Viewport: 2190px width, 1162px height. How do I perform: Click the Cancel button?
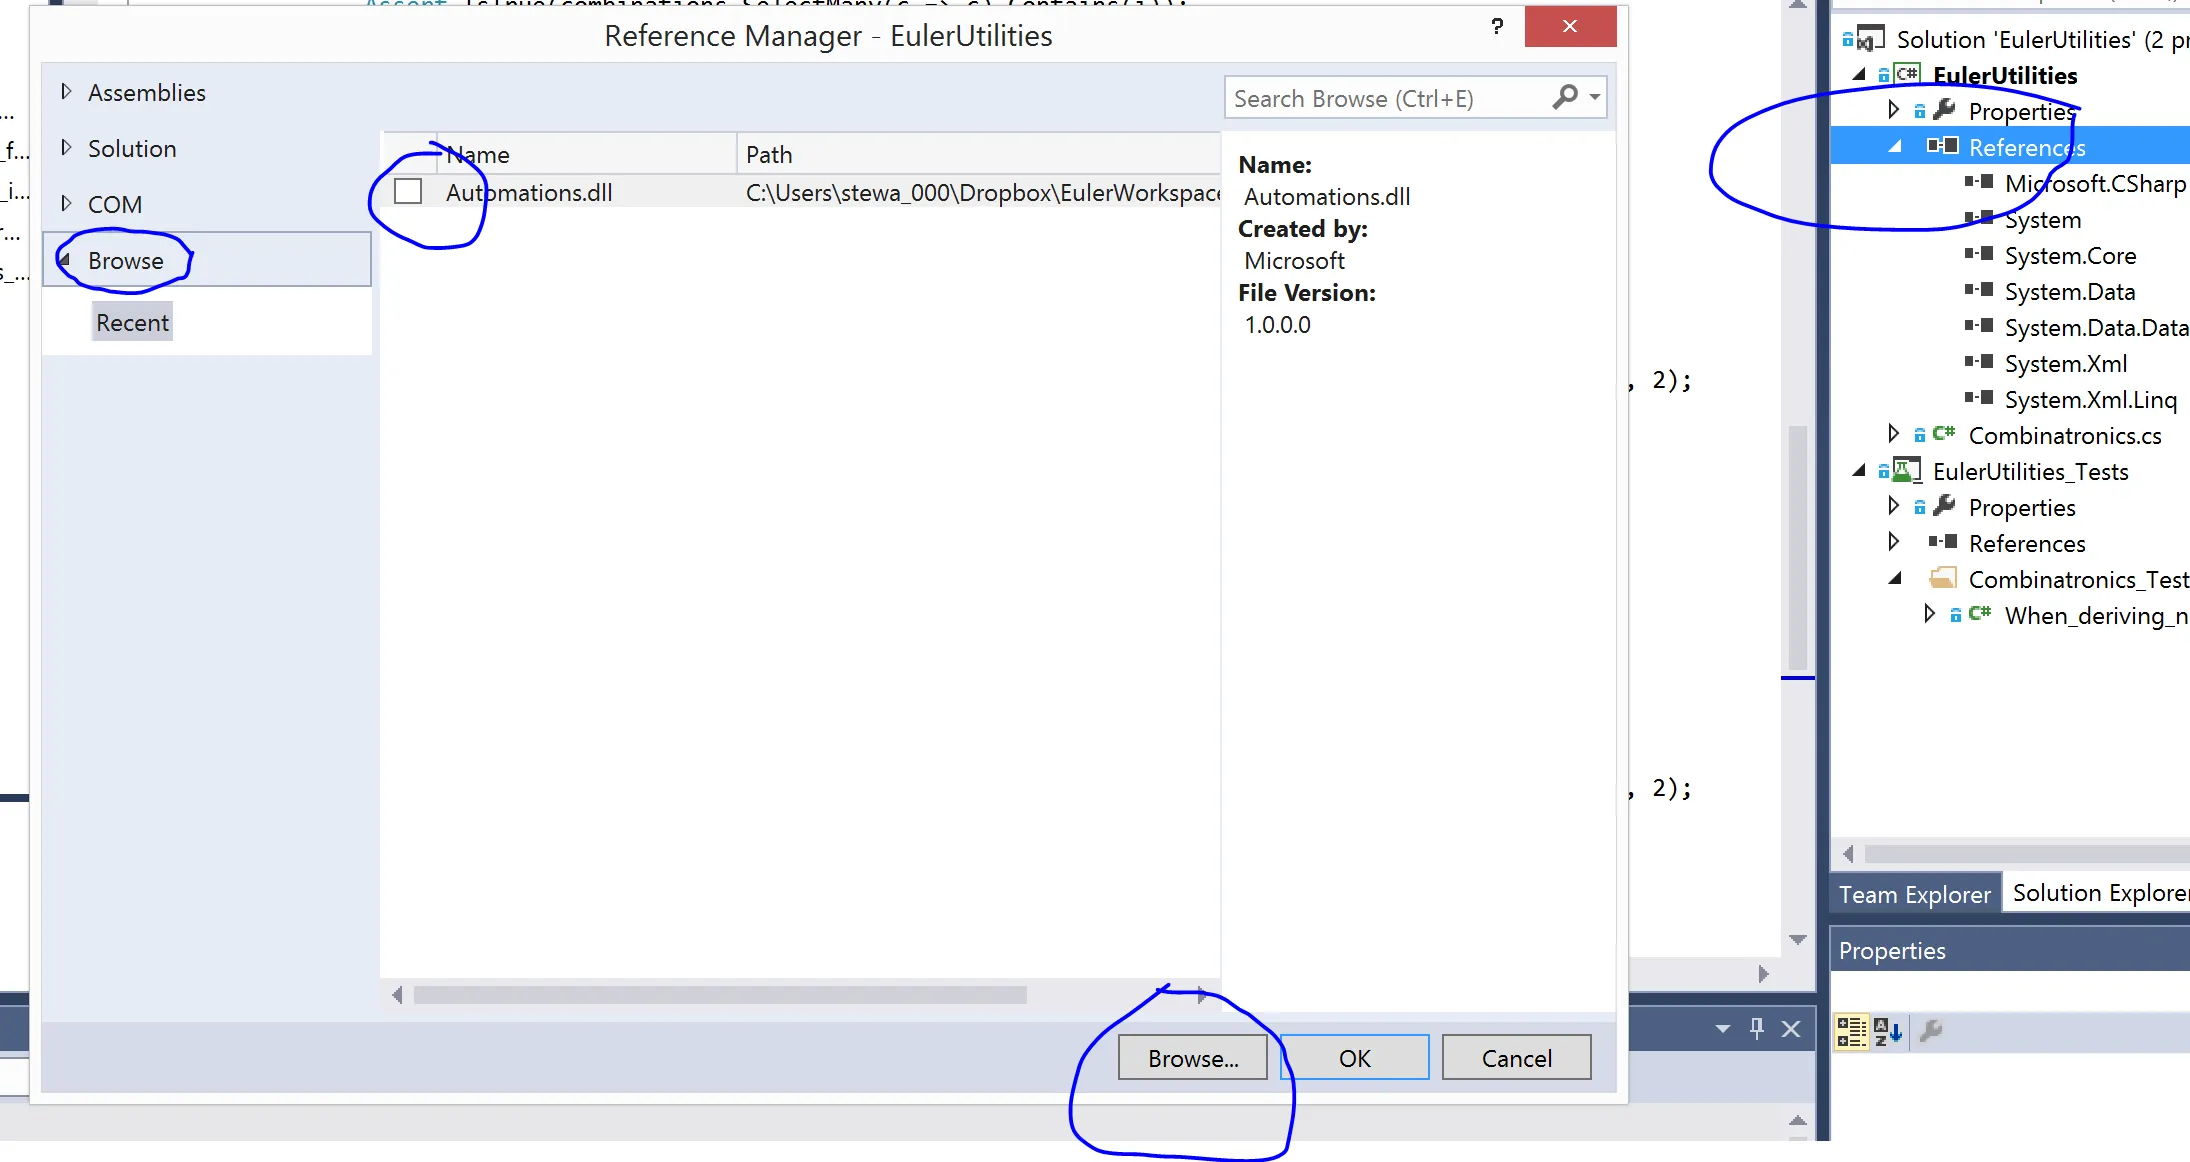1517,1058
